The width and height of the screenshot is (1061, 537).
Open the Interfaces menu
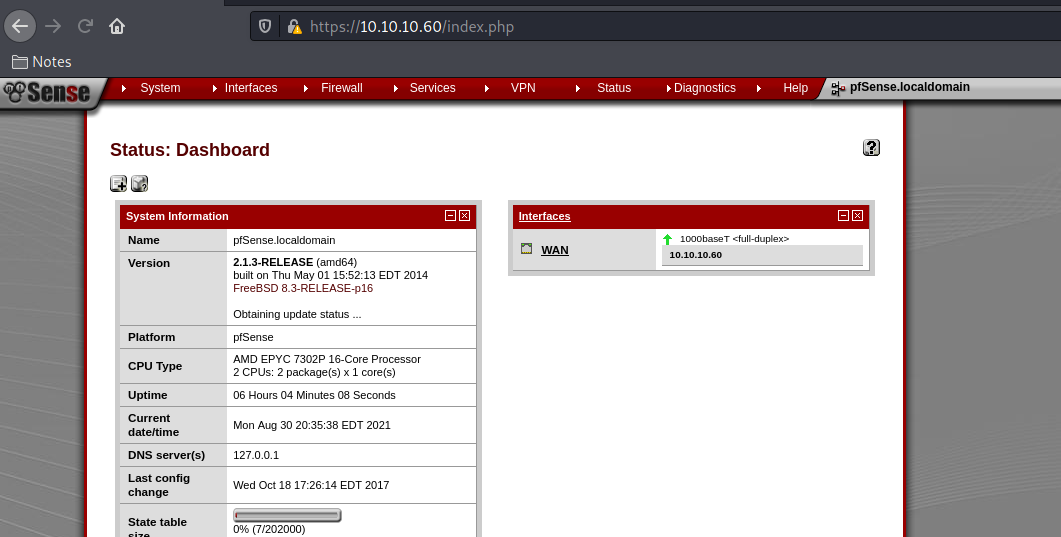click(251, 88)
